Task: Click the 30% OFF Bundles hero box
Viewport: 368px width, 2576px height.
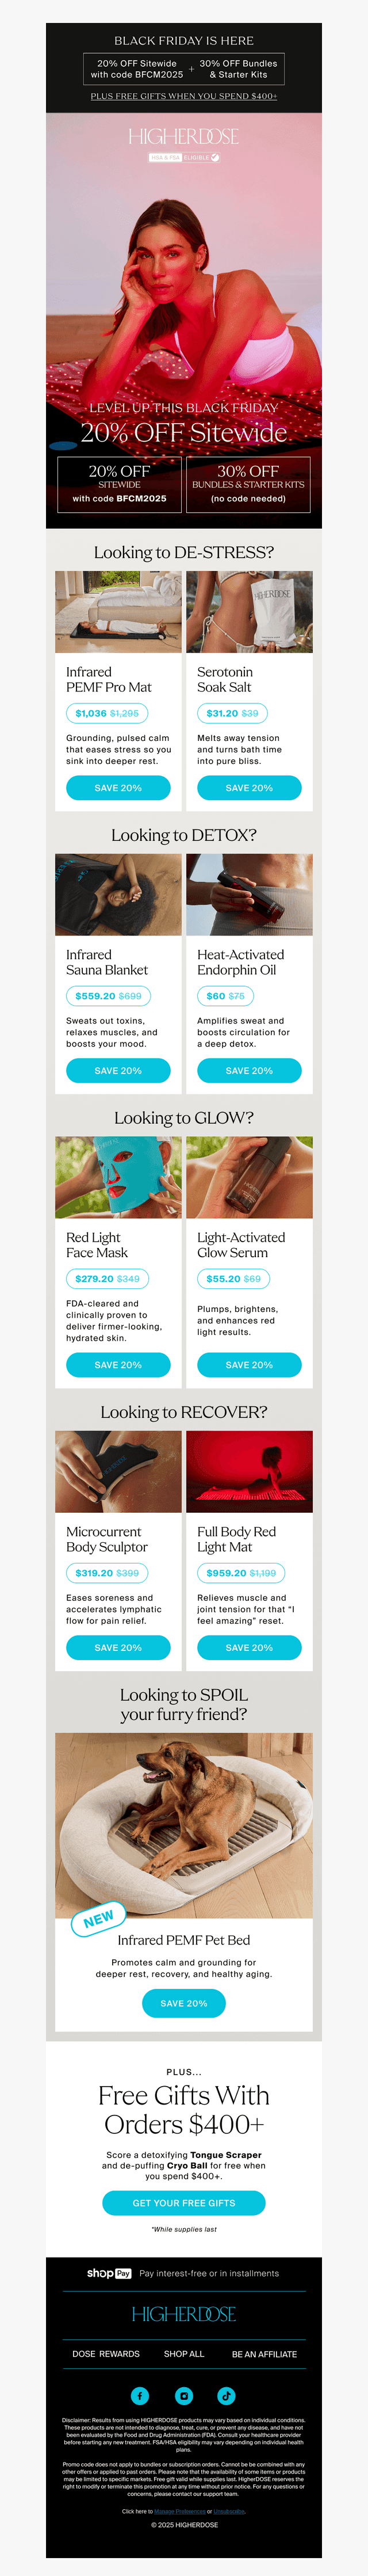Action: (x=248, y=484)
